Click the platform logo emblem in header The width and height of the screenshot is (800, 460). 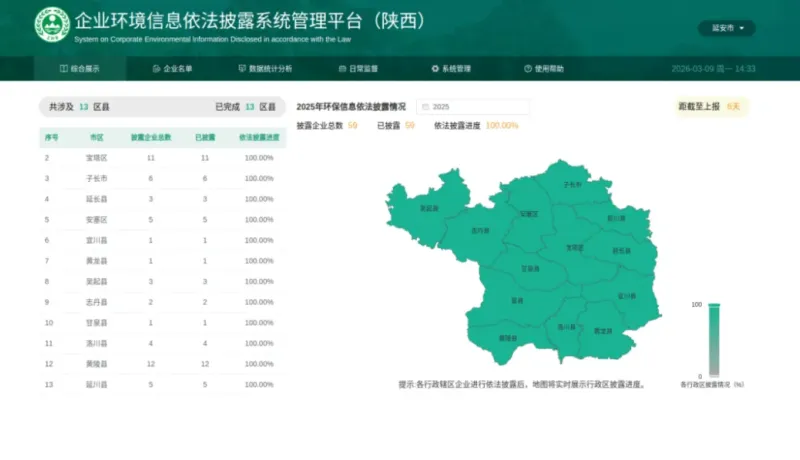click(x=52, y=25)
